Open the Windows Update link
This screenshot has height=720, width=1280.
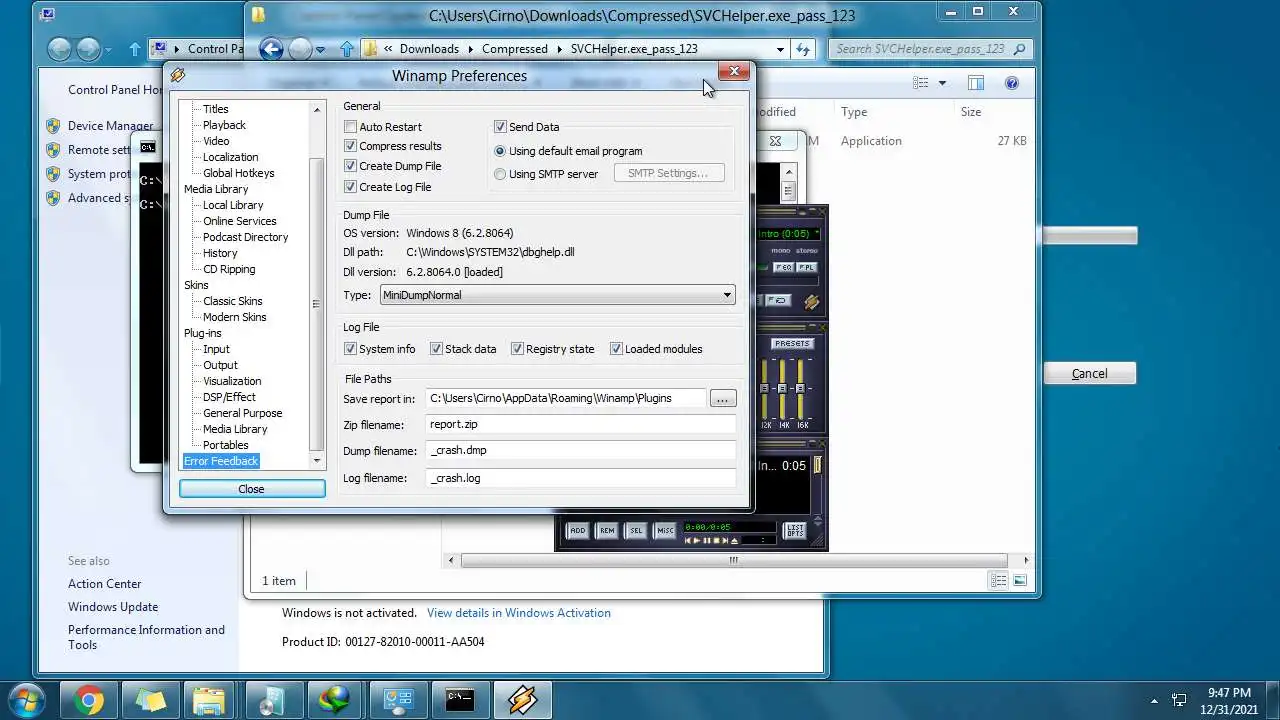click(x=113, y=607)
